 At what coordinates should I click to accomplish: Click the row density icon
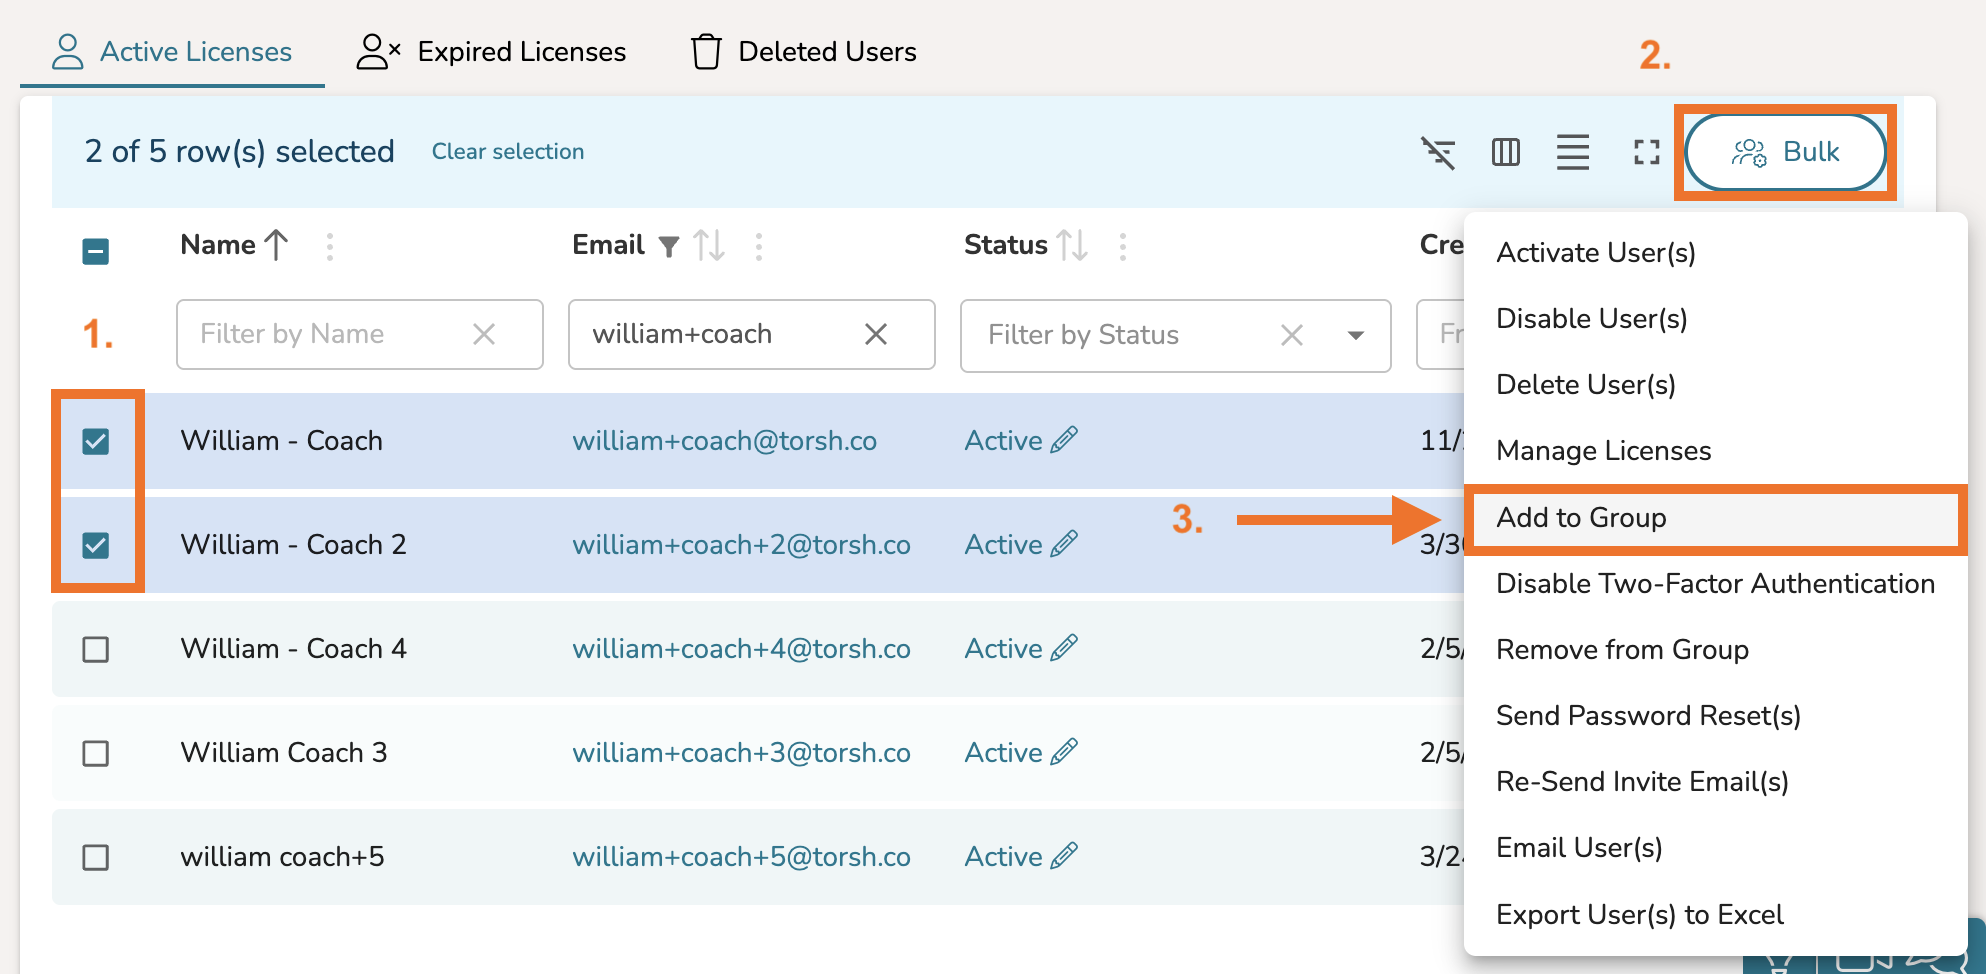point(1572,152)
